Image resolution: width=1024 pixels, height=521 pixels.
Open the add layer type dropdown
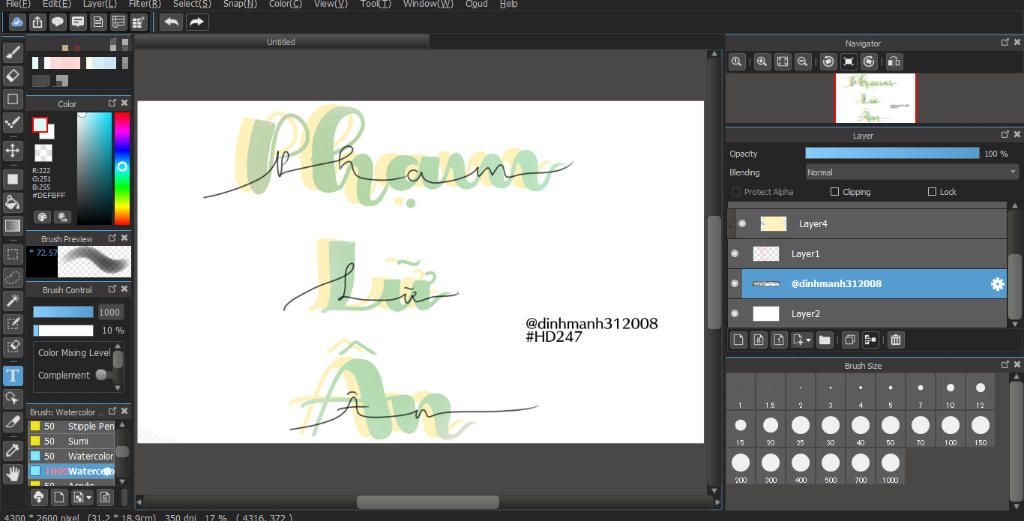(801, 339)
